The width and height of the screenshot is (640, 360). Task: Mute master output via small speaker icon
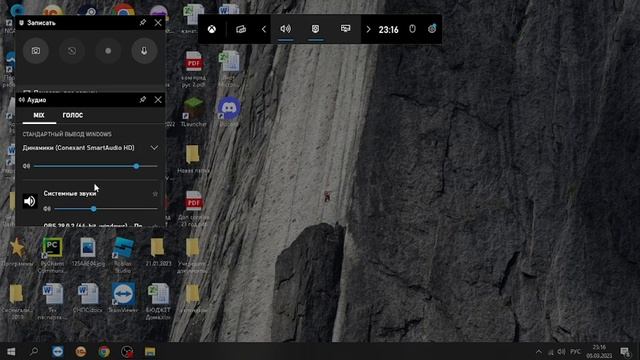click(26, 166)
